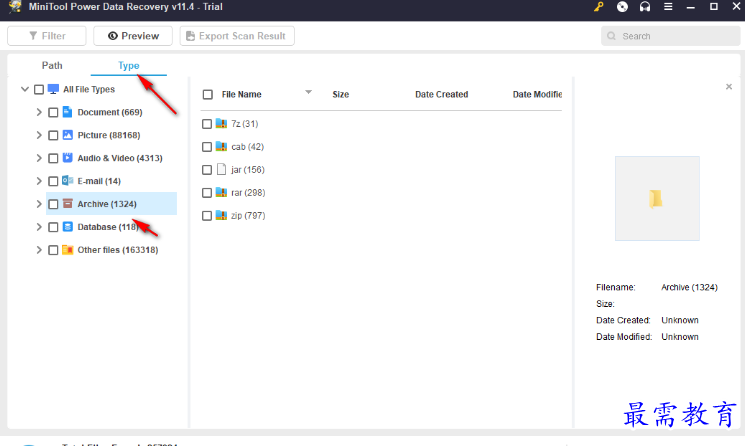Click the 7z folder icon
Screen dimensions: 745x446
tap(221, 123)
